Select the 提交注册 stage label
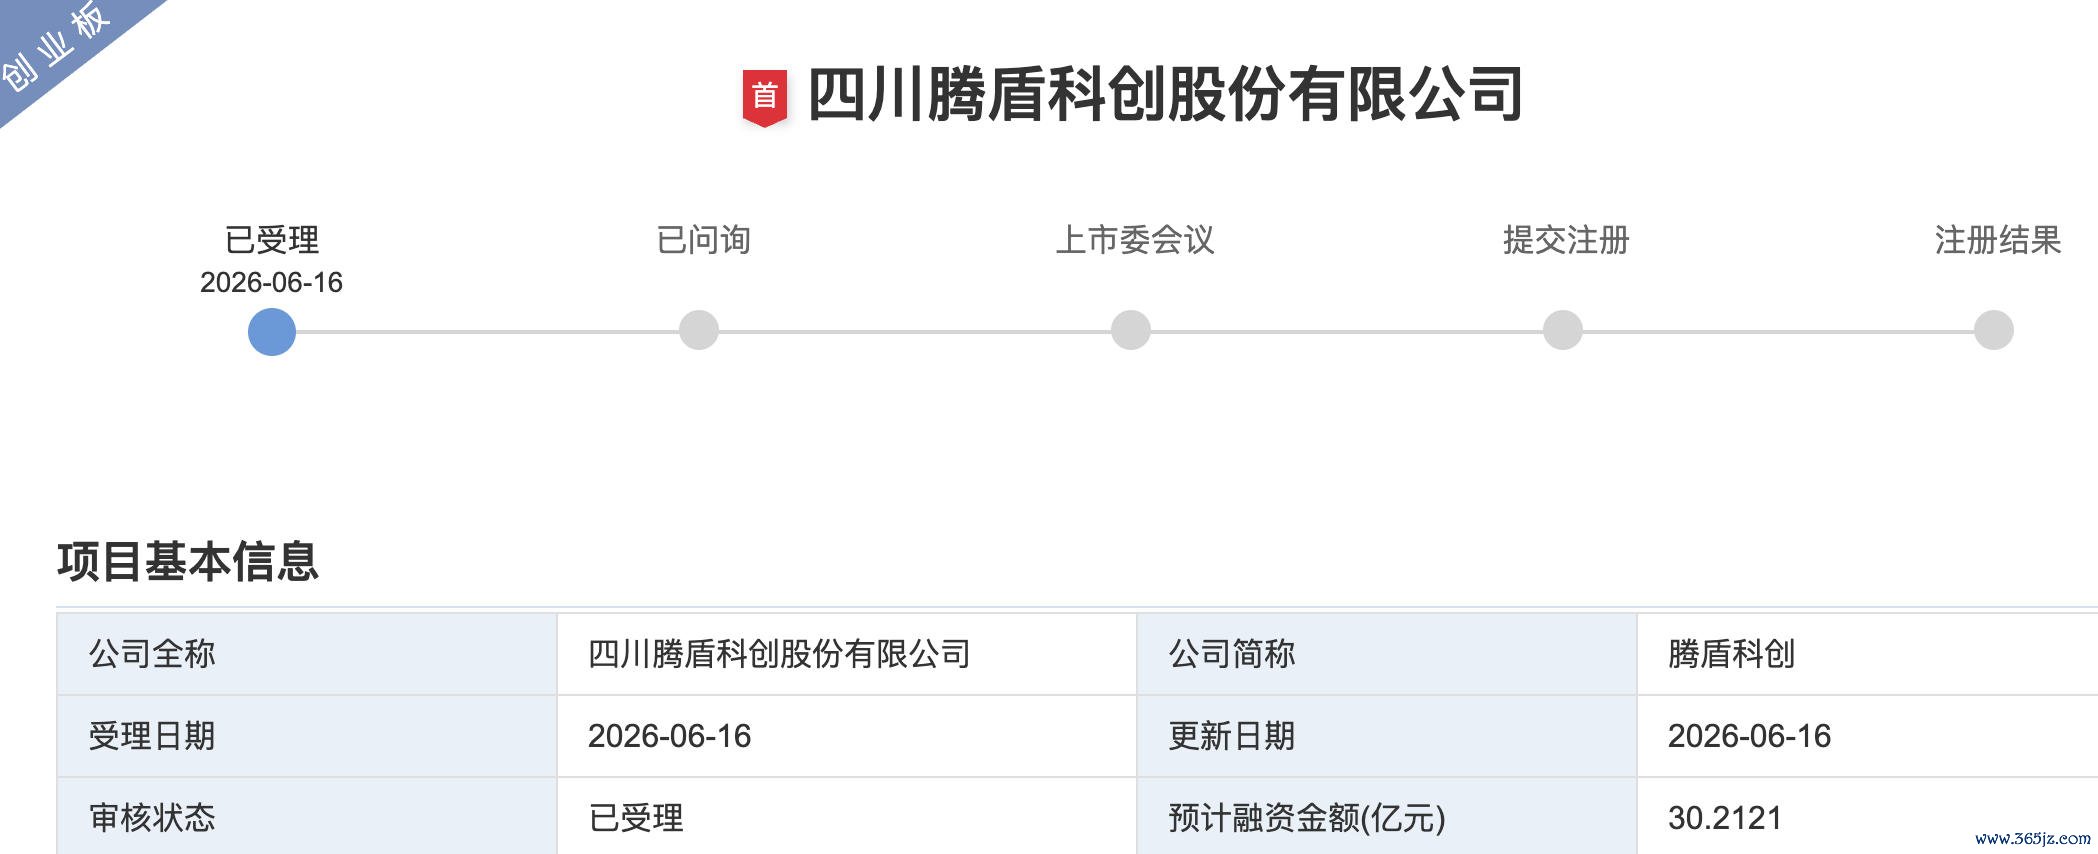2098x854 pixels. click(1566, 240)
